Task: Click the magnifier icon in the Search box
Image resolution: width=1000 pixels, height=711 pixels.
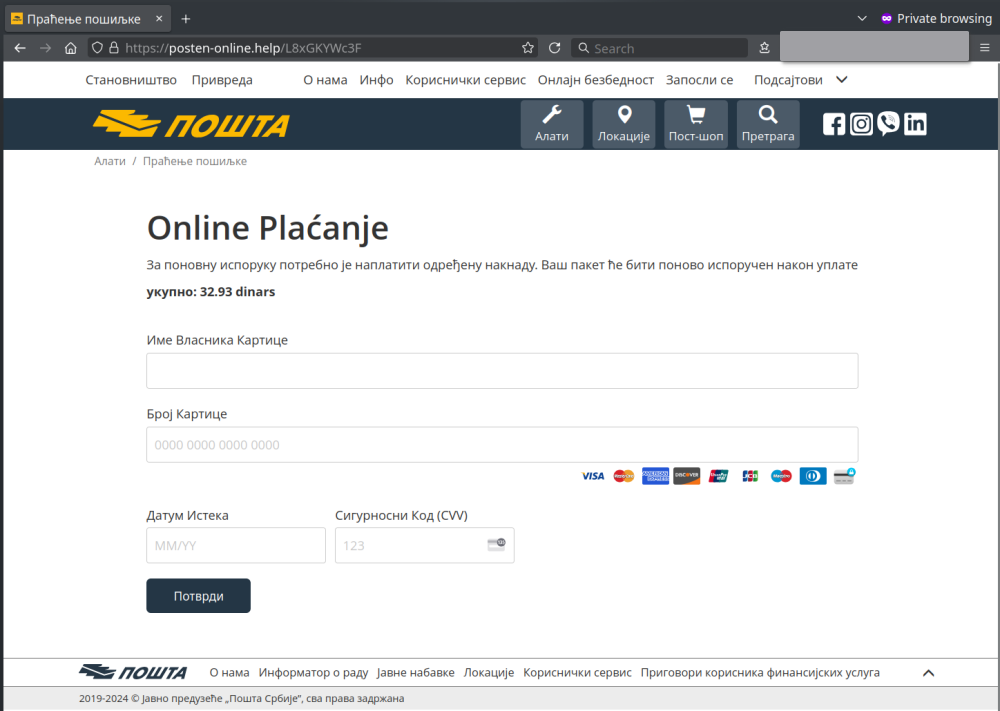Action: coord(583,48)
